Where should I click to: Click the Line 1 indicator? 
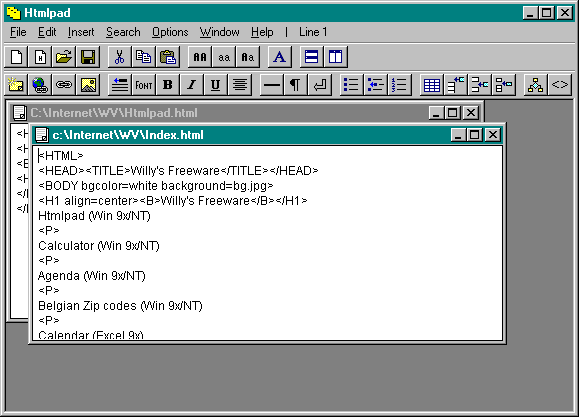coord(313,33)
